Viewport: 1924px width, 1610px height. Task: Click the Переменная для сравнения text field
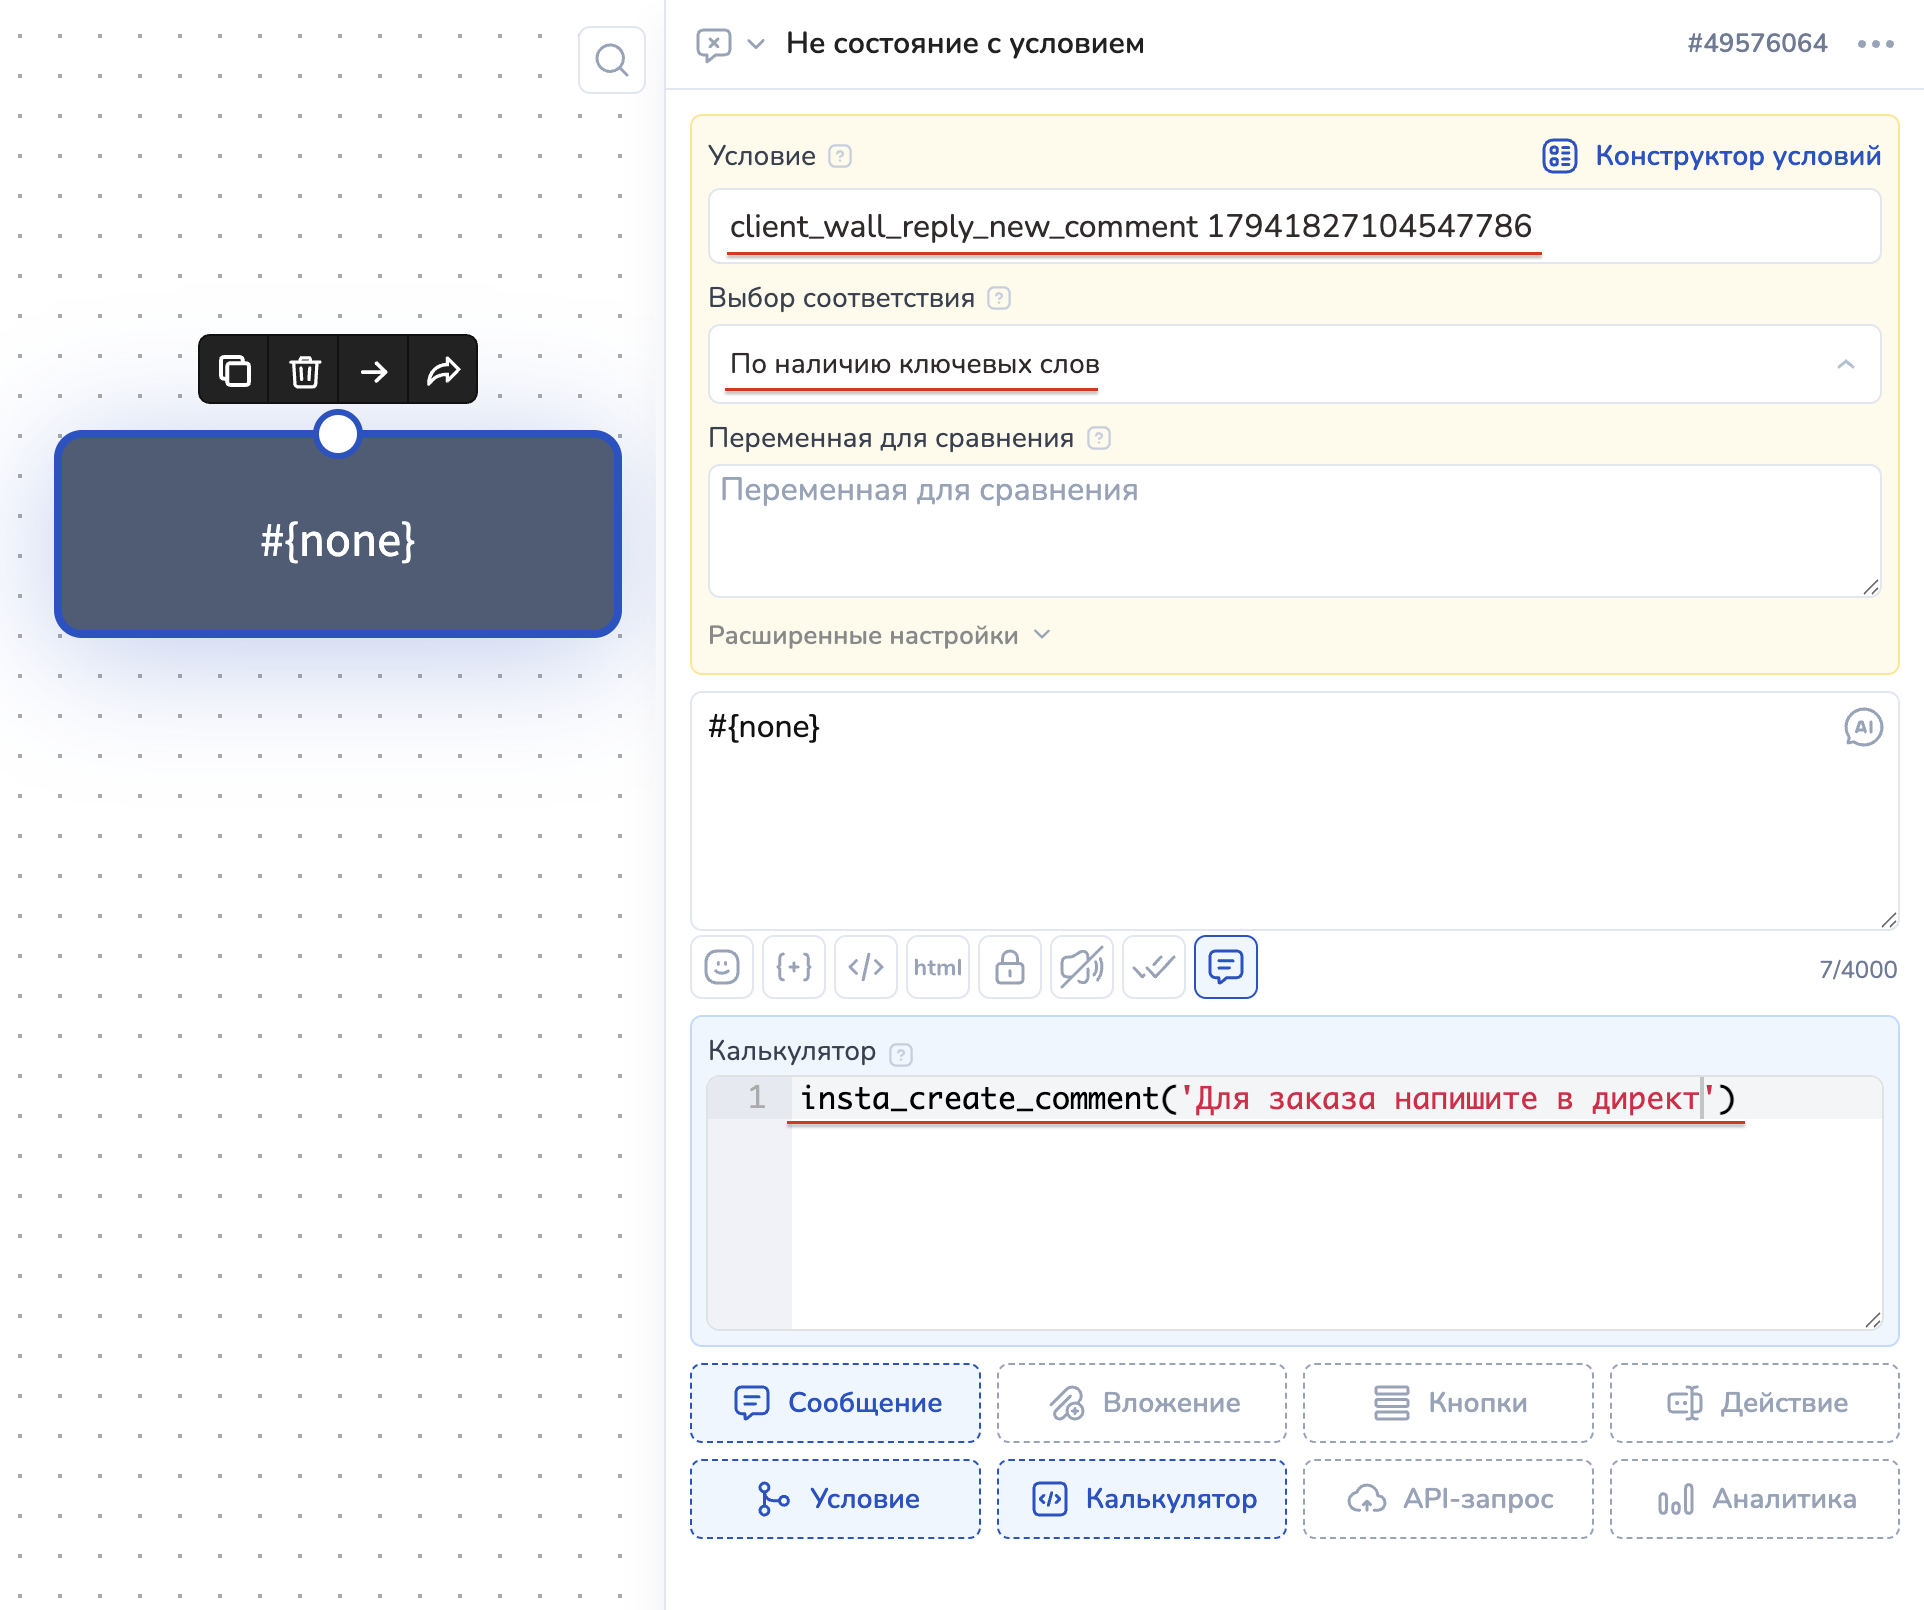(1293, 530)
